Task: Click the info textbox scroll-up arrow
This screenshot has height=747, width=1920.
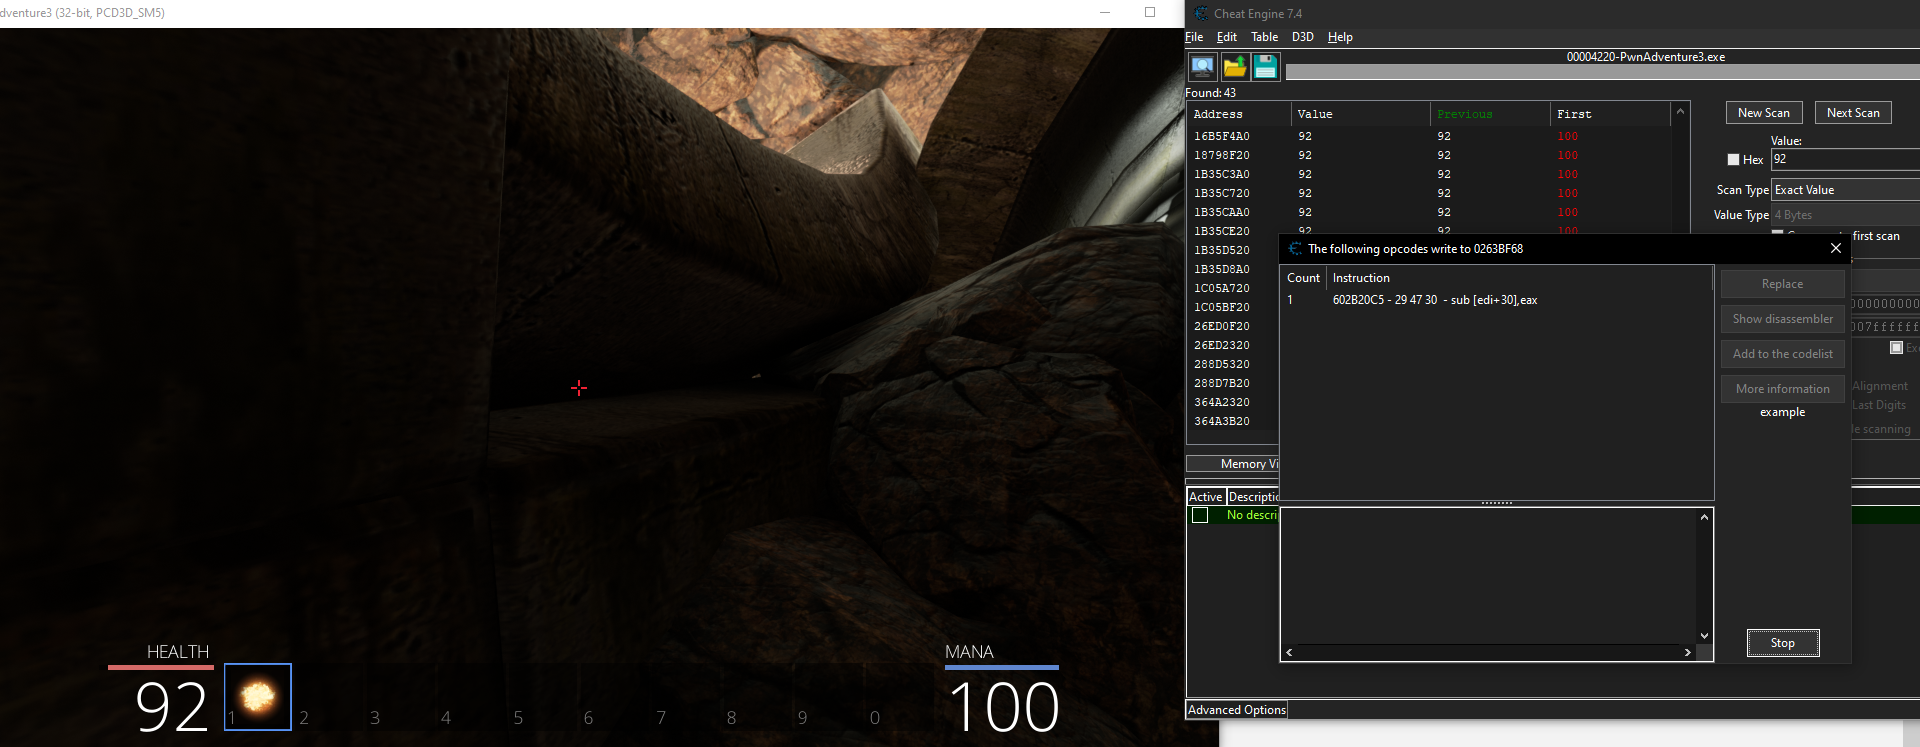Action: point(1704,517)
